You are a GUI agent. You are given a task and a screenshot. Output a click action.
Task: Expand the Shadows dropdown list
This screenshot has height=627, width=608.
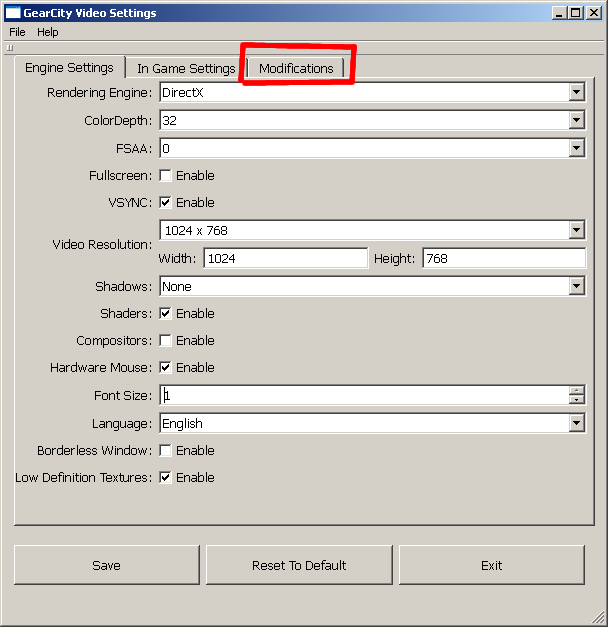pos(576,287)
